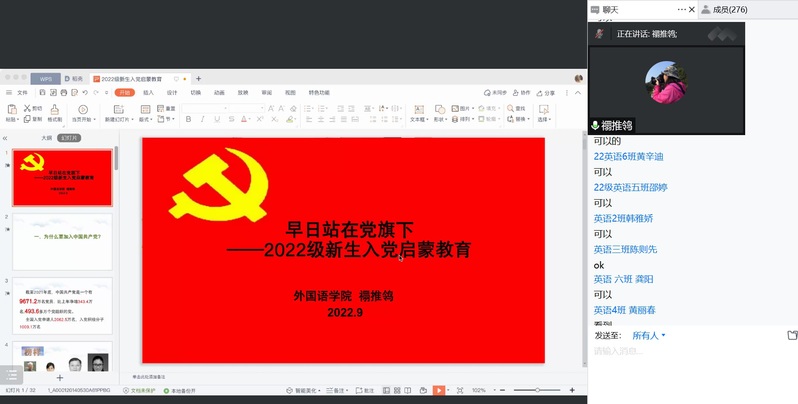Open the Transitions (切换) ribbon tab
The image size is (798, 404).
coord(195,93)
